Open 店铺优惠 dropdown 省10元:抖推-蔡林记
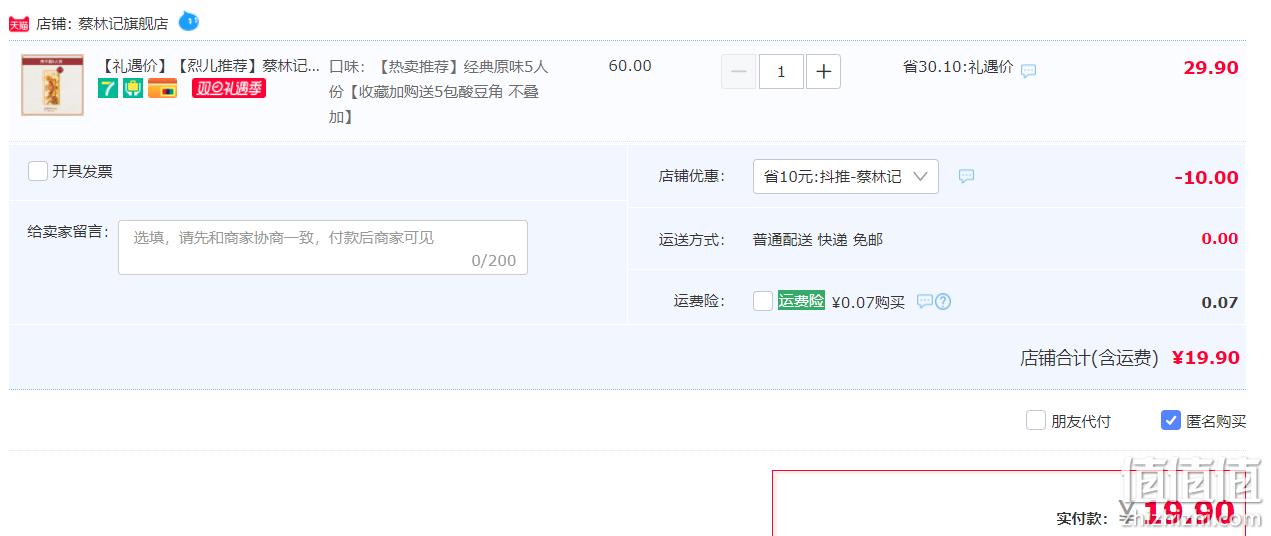 pos(845,176)
